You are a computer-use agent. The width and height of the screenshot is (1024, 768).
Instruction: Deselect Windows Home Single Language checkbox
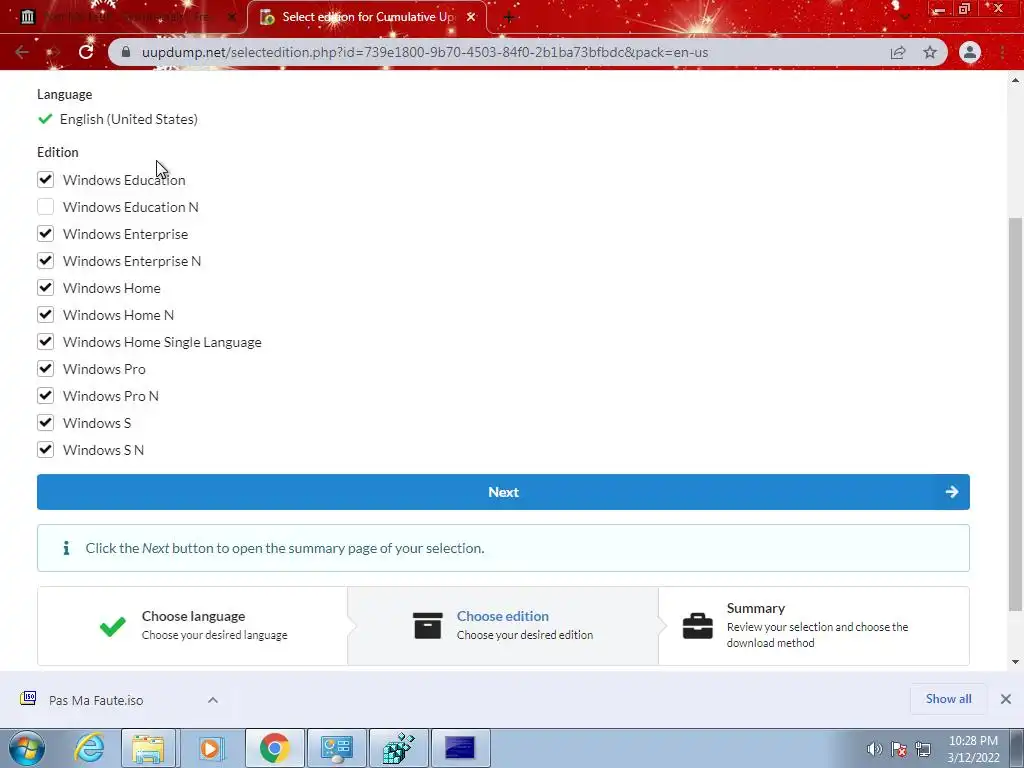pos(45,342)
